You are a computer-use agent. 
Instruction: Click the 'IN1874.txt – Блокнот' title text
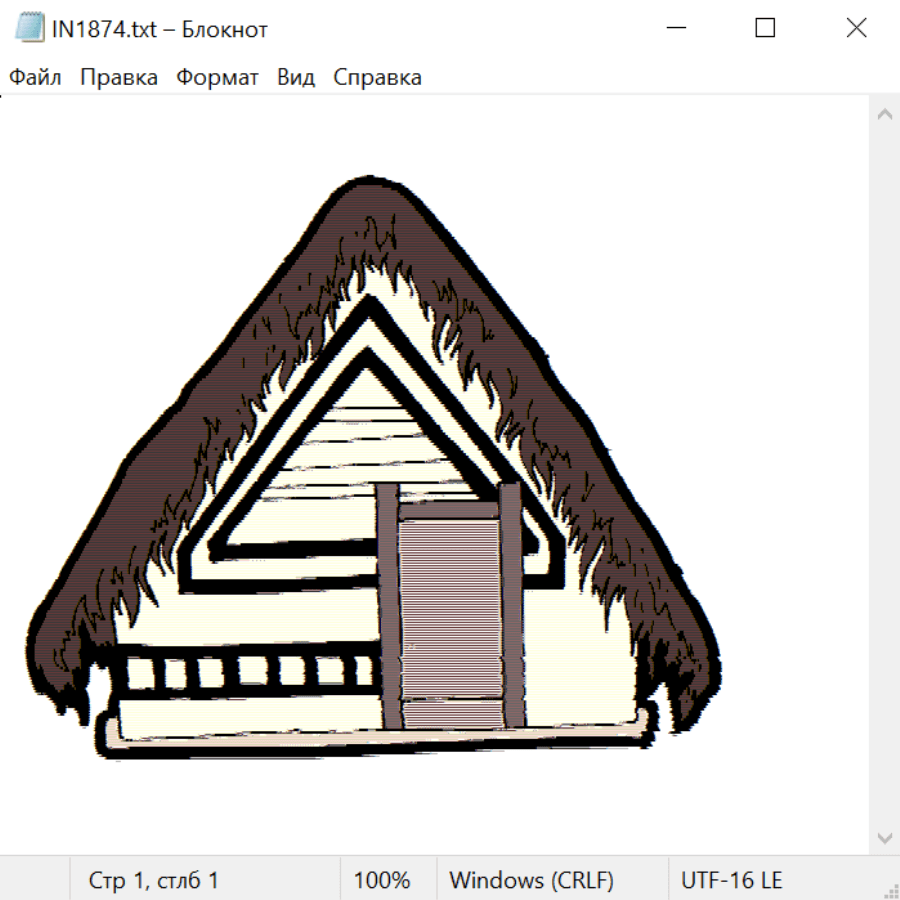coord(160,29)
